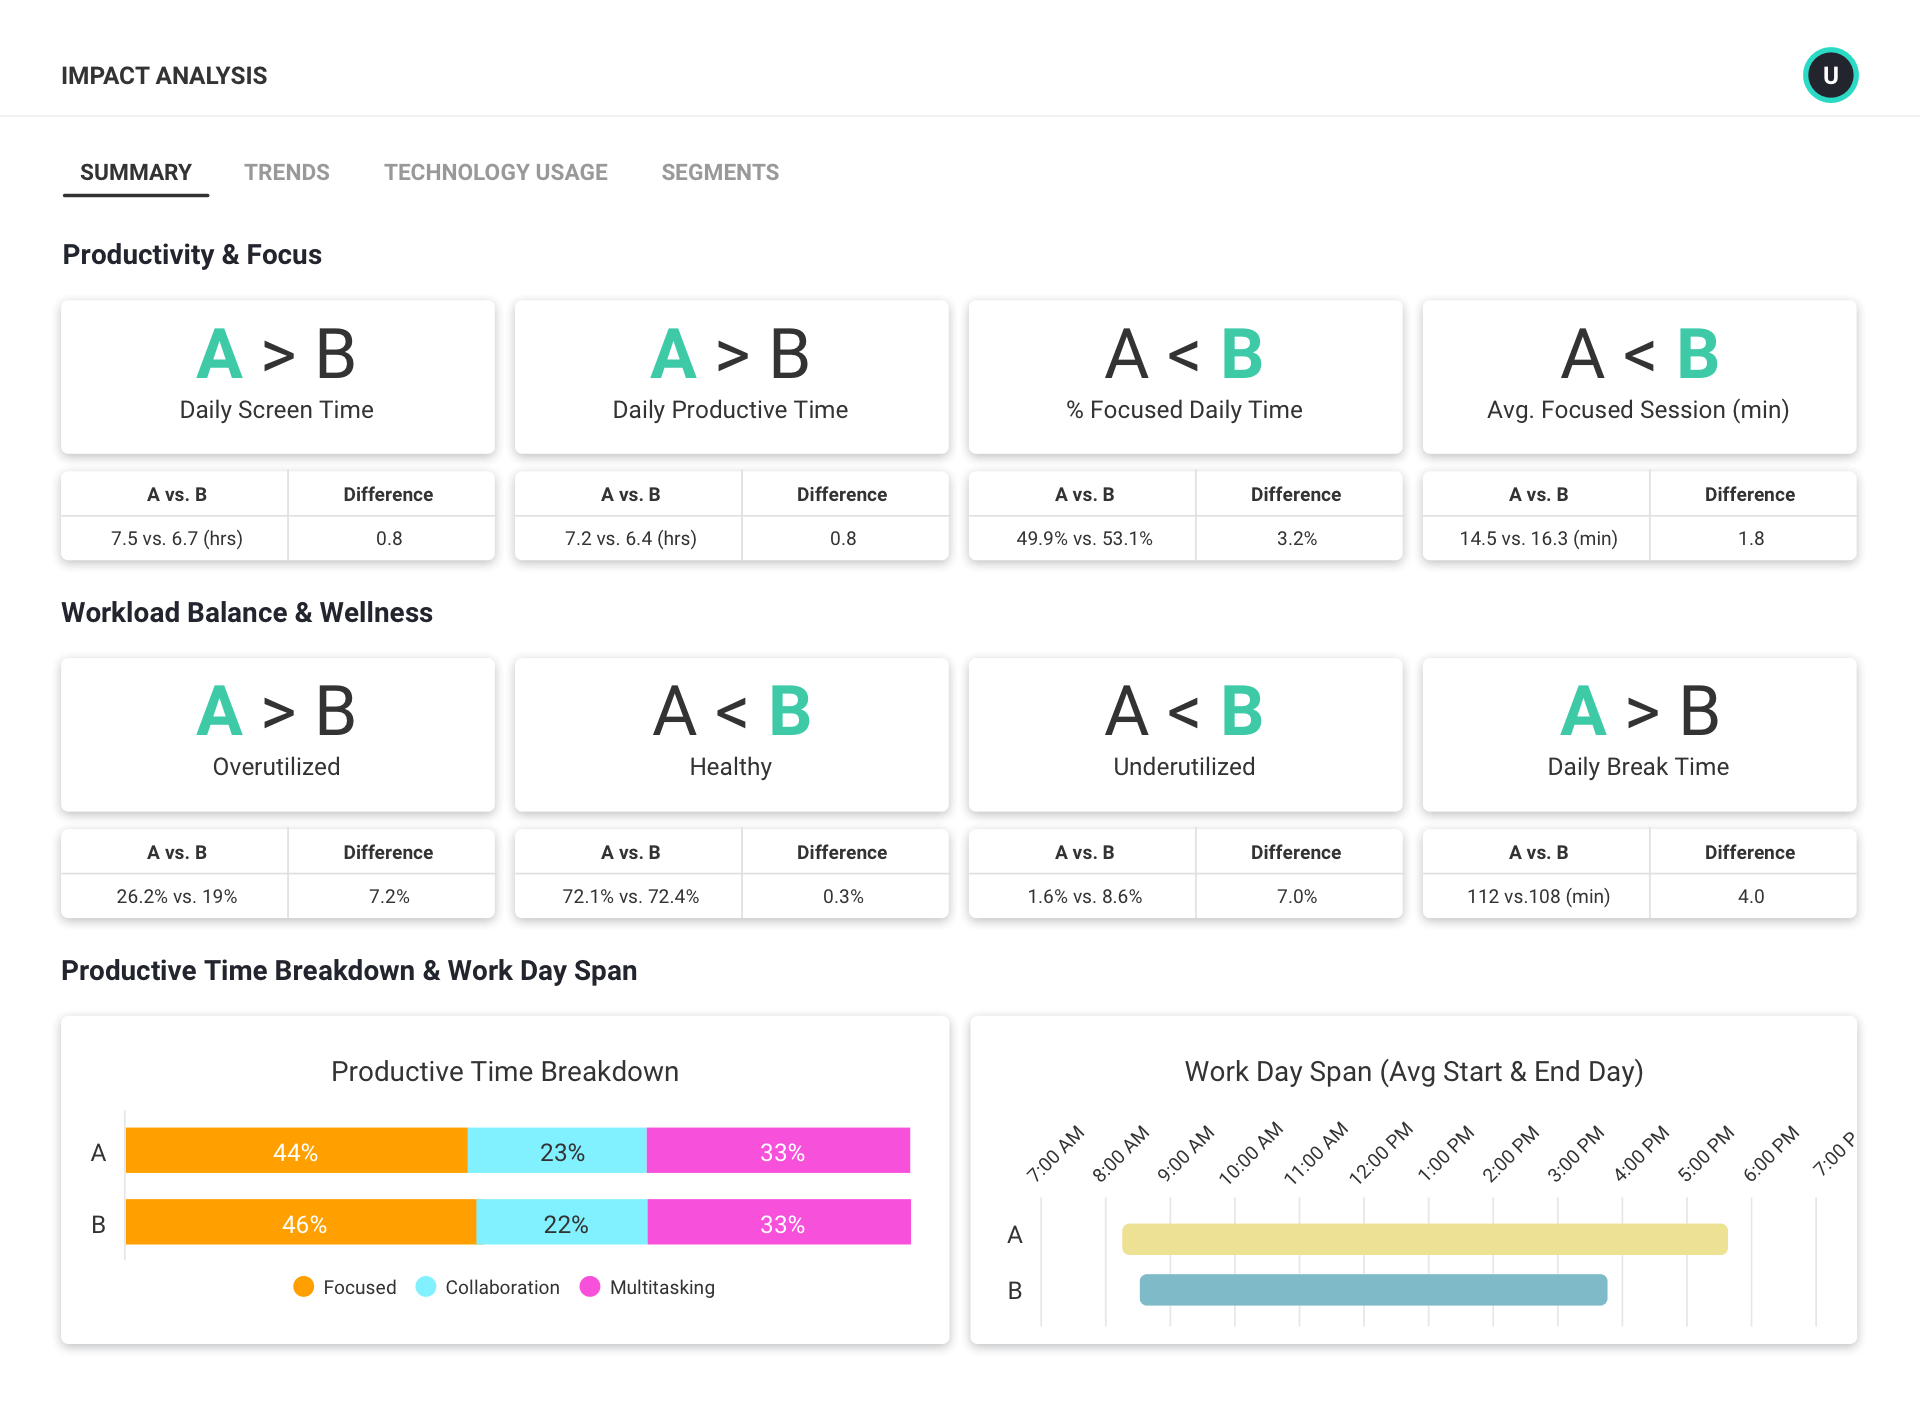Click the Impact Analysis heading
Image resolution: width=1920 pixels, height=1405 pixels.
[x=164, y=74]
